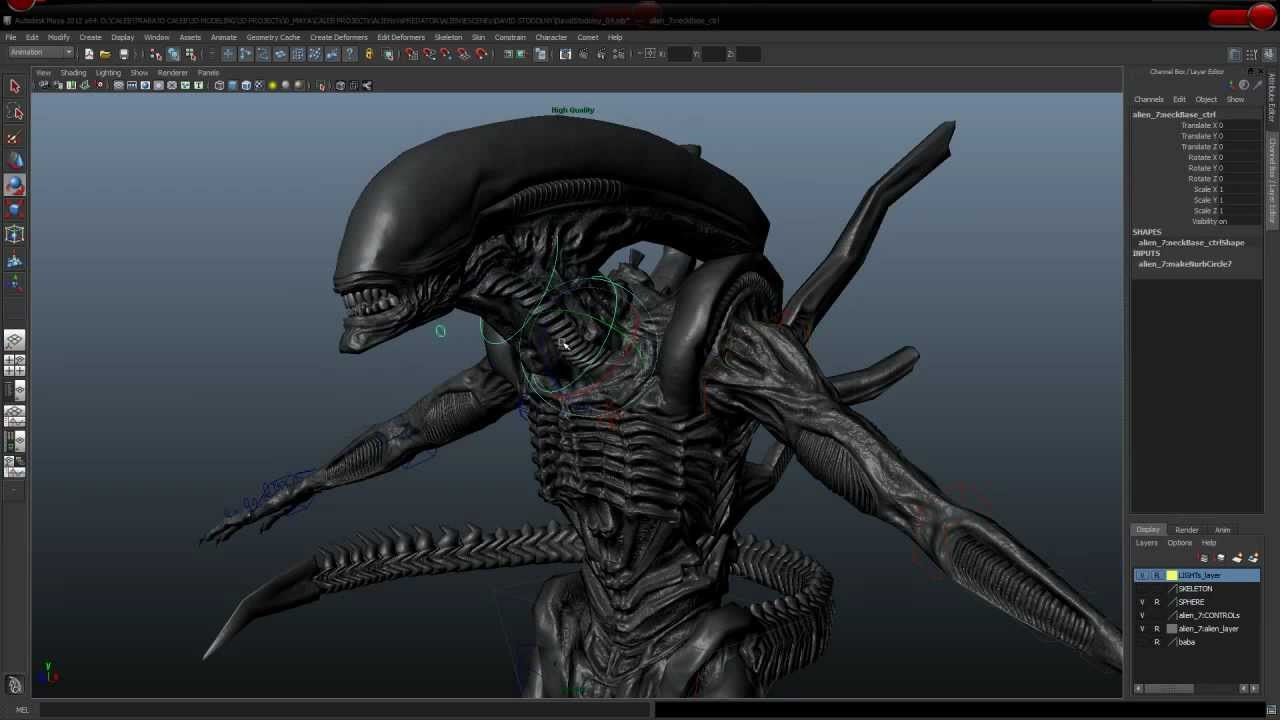This screenshot has width=1280, height=720.
Task: Open the Create Deformers menu
Action: coord(339,37)
